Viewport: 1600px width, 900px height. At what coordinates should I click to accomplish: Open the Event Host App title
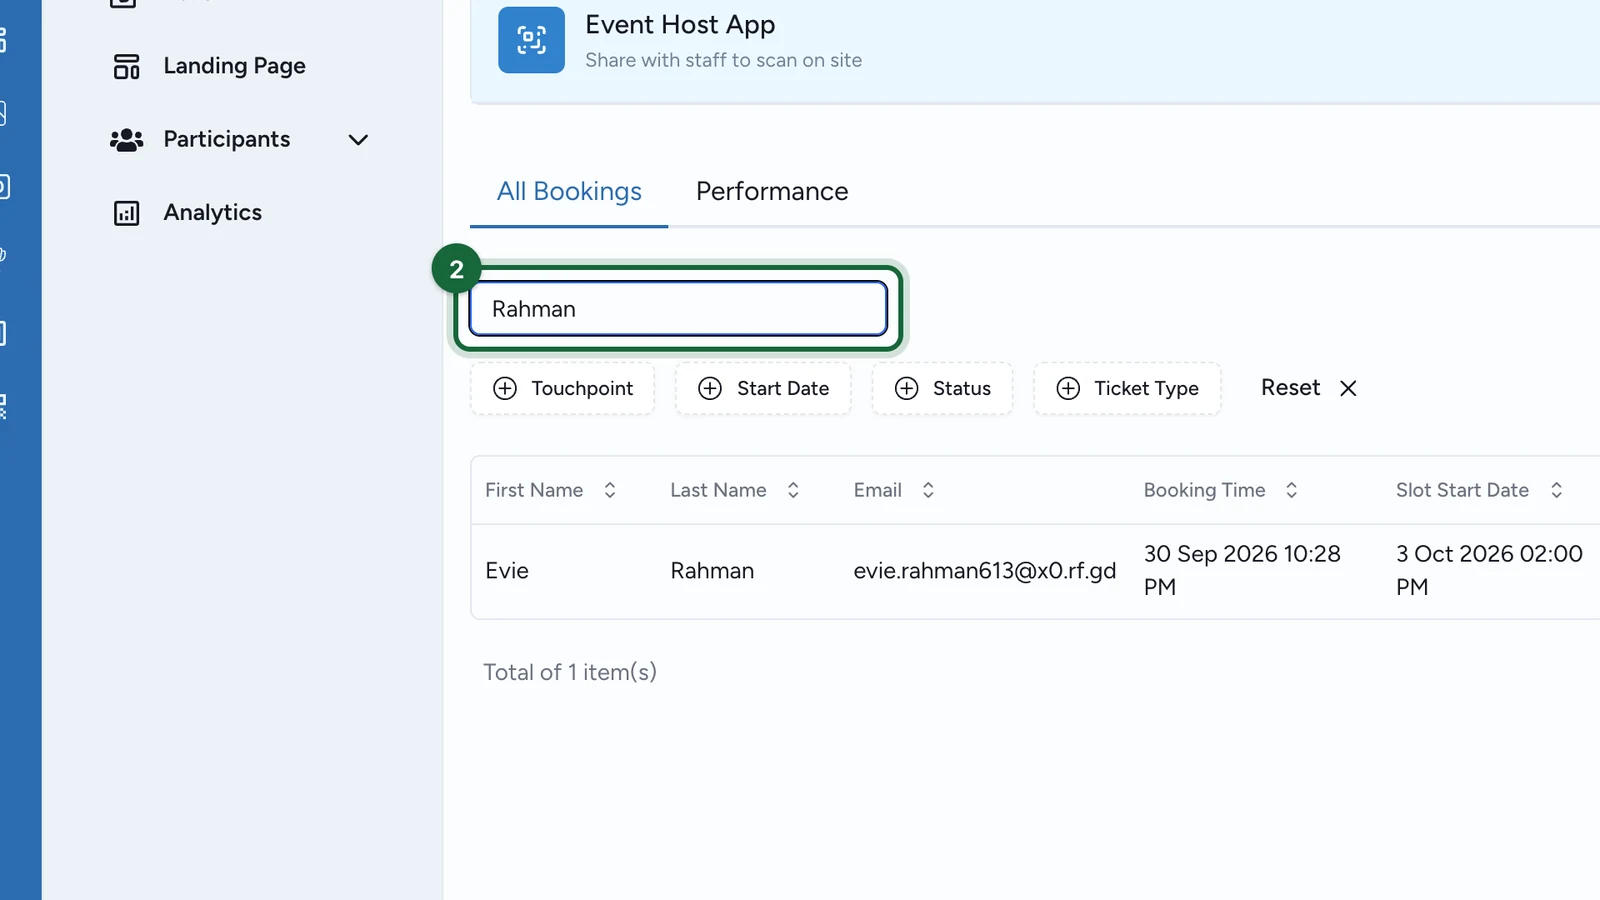(x=680, y=24)
